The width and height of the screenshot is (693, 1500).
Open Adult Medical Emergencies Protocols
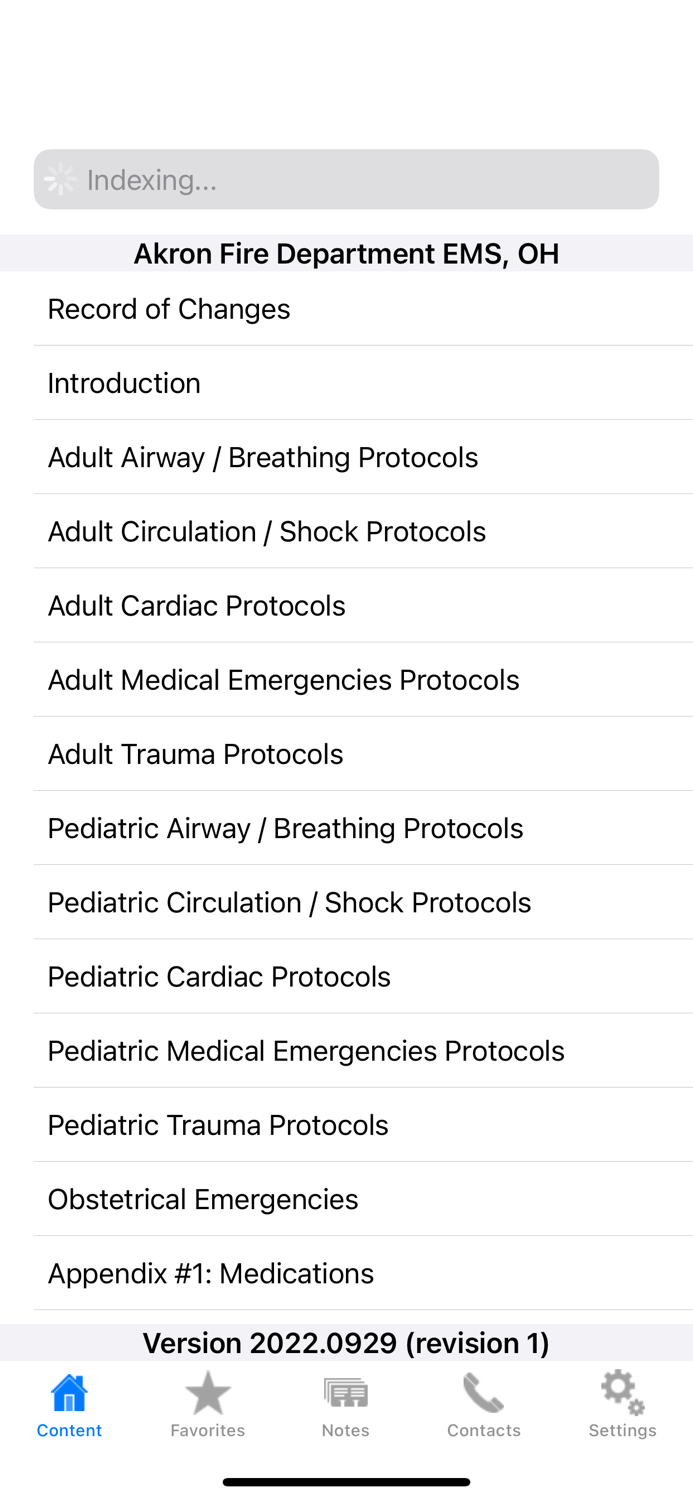pos(283,679)
